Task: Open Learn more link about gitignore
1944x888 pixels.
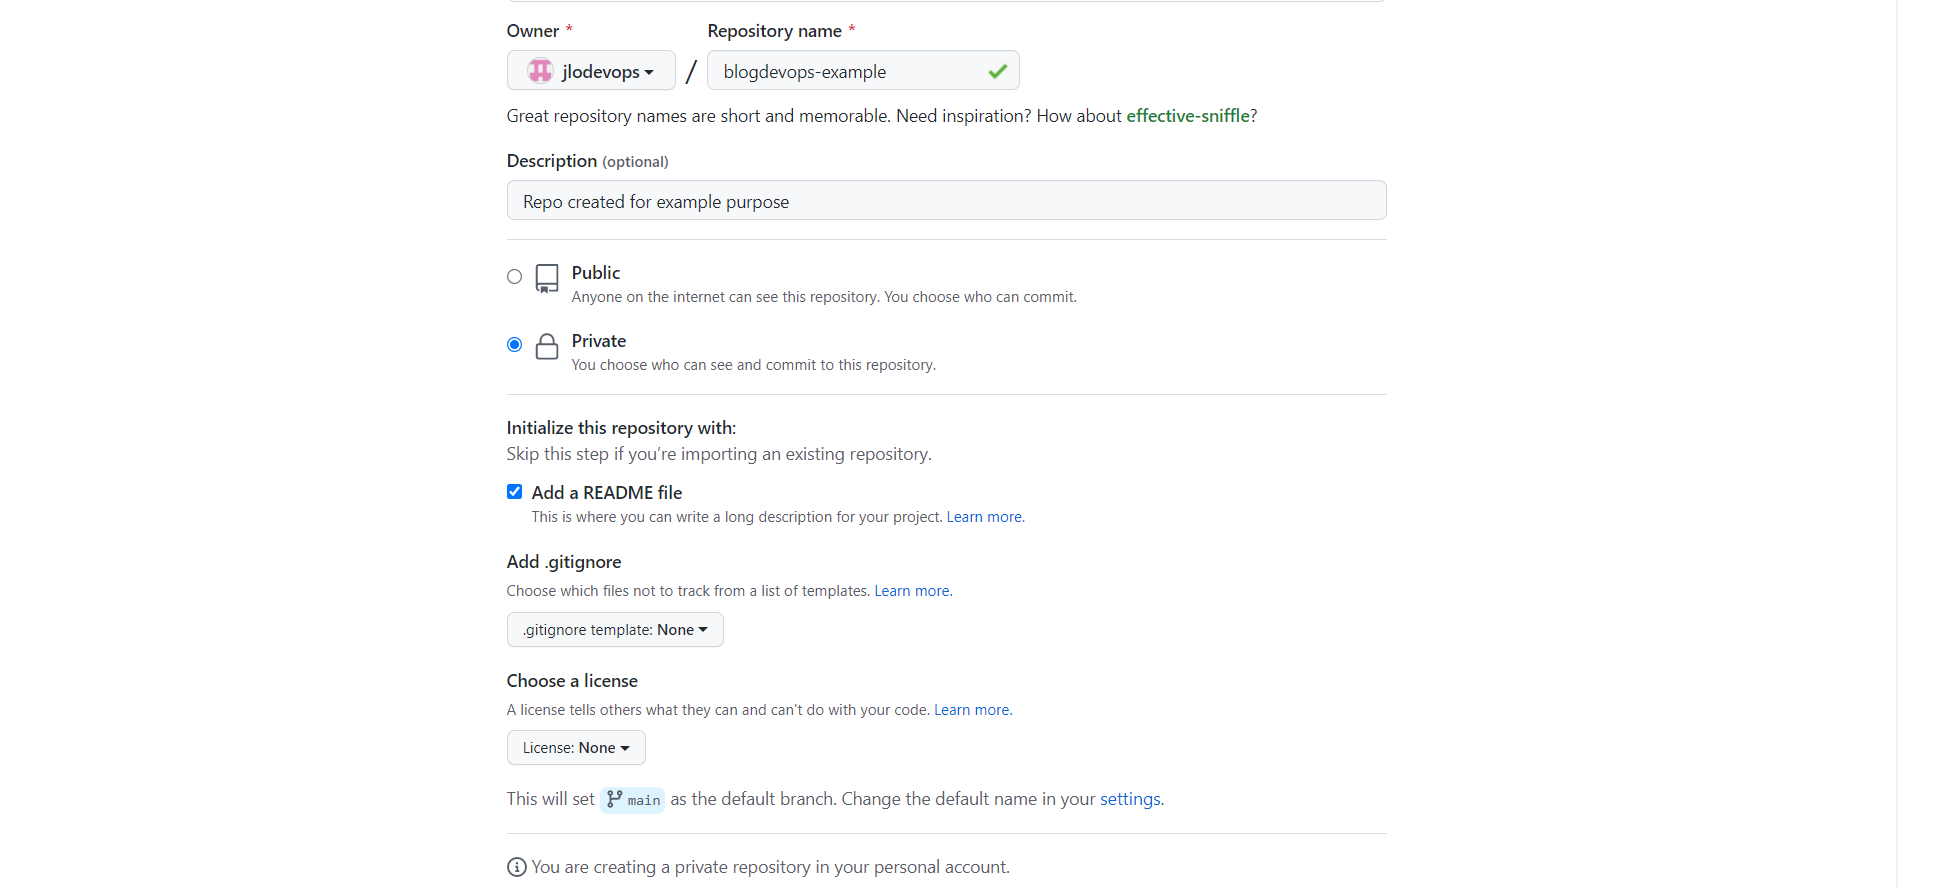Action: coord(912,591)
